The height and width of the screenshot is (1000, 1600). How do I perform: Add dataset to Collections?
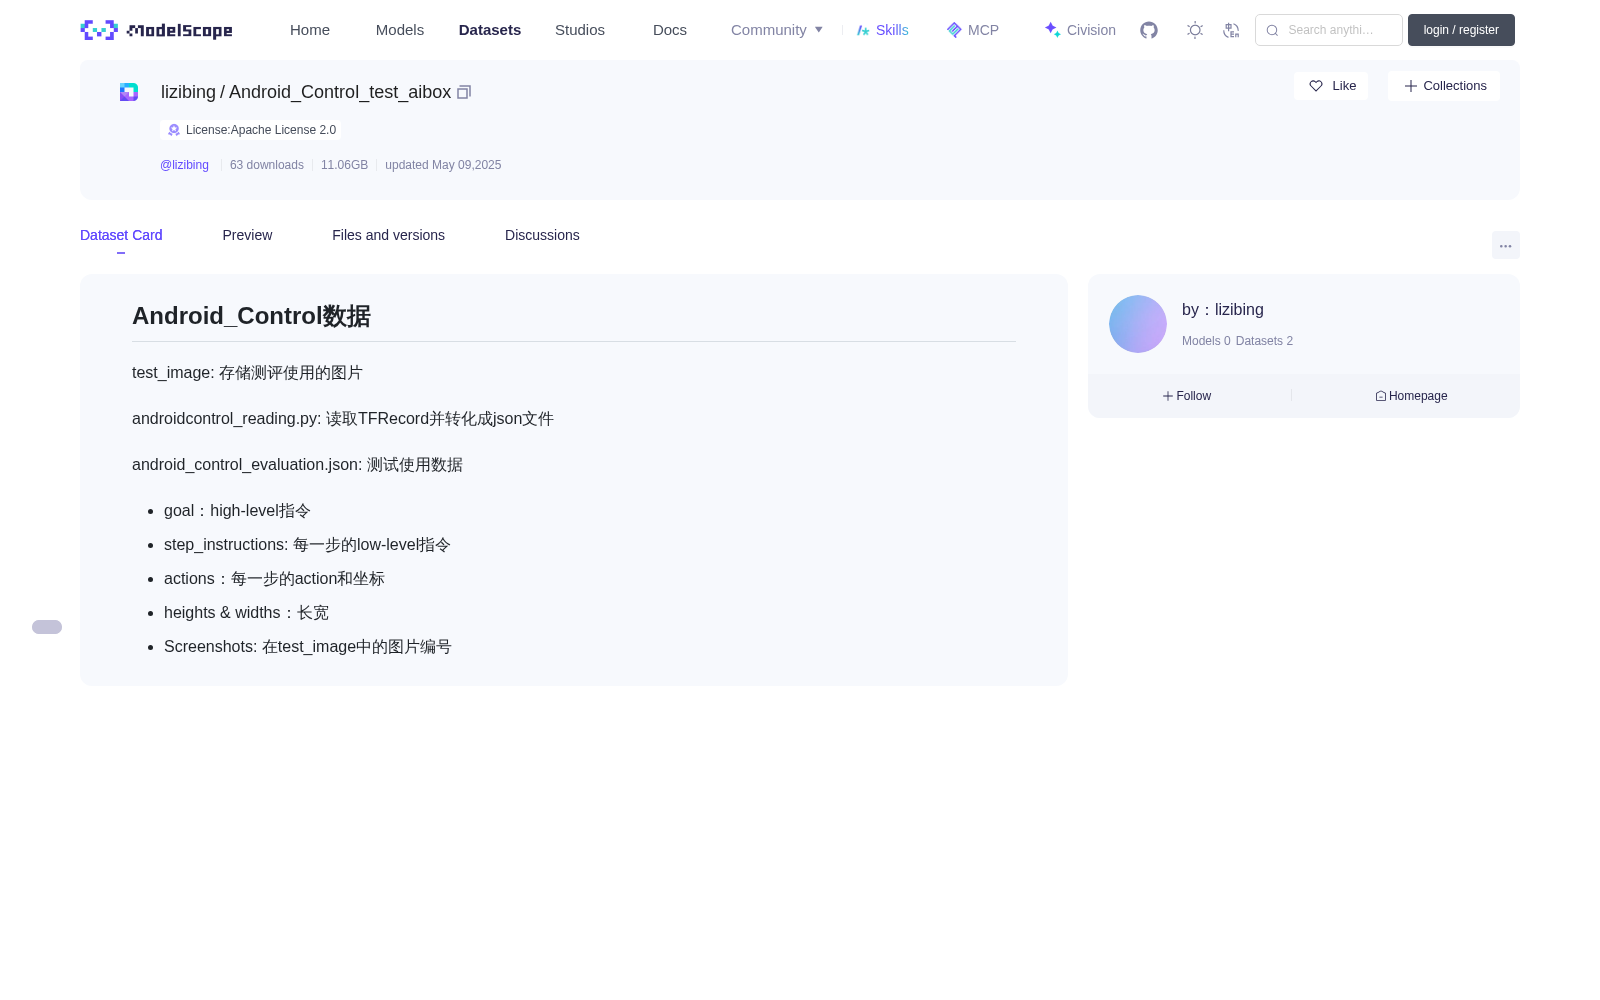(1444, 86)
